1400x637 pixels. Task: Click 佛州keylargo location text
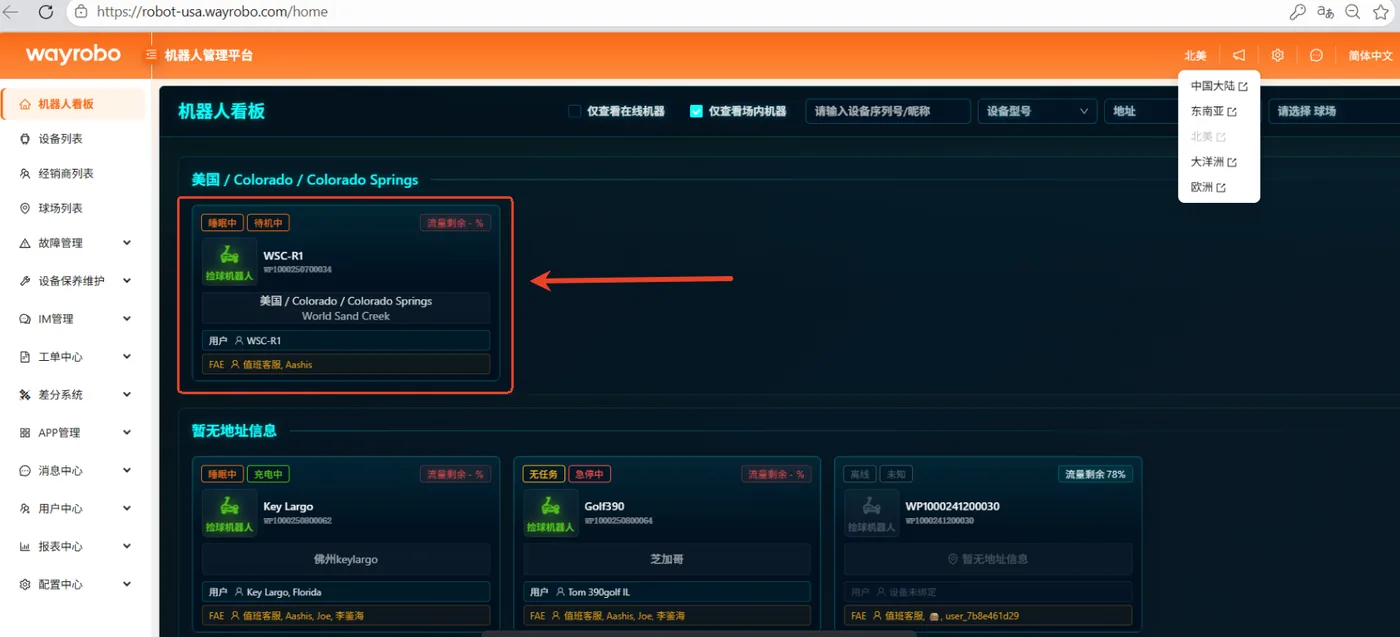[x=346, y=559]
